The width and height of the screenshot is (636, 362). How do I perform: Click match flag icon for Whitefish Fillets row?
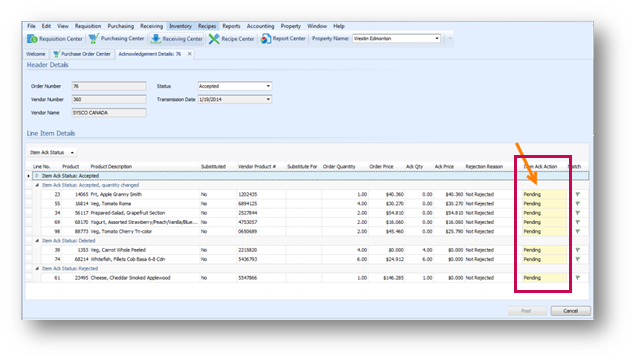578,259
